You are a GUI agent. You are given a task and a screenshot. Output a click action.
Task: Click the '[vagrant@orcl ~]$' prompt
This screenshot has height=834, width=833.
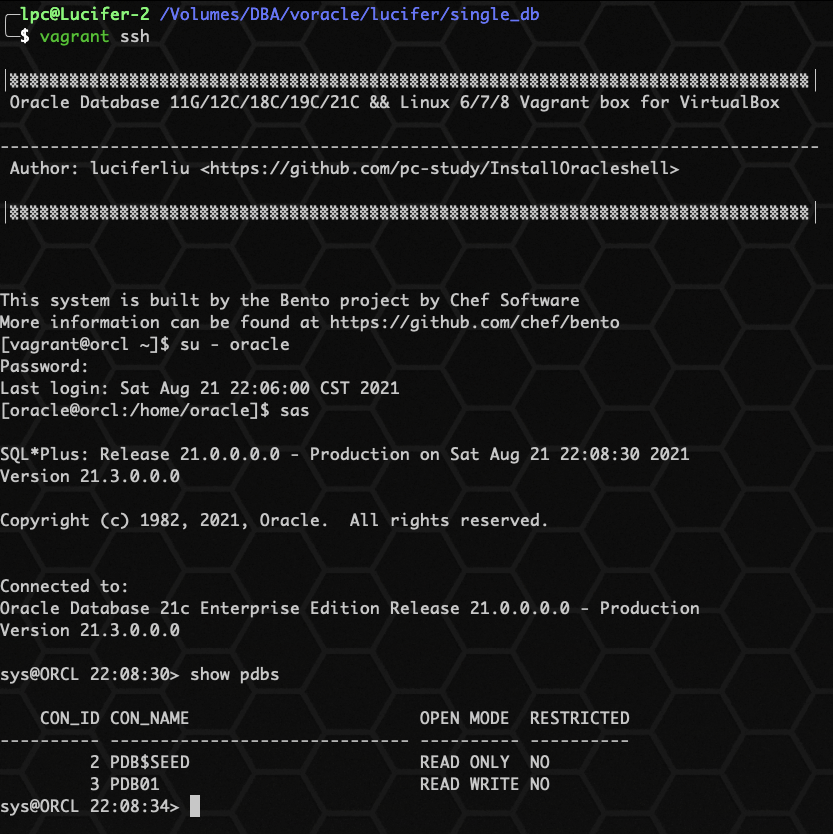(x=85, y=345)
